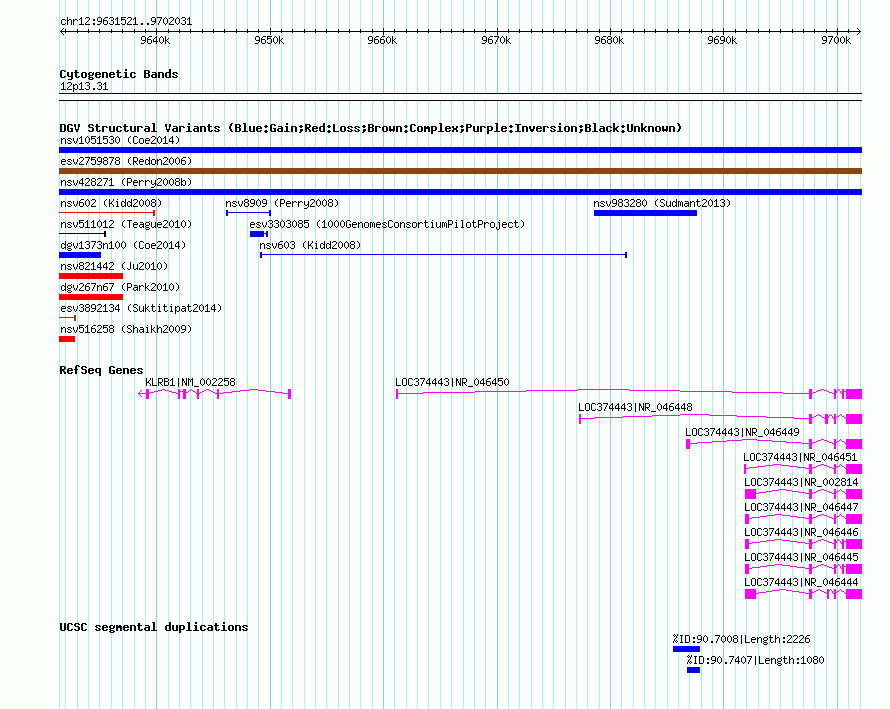Select the 9660k ruler position label
This screenshot has width=890, height=709.
point(383,40)
